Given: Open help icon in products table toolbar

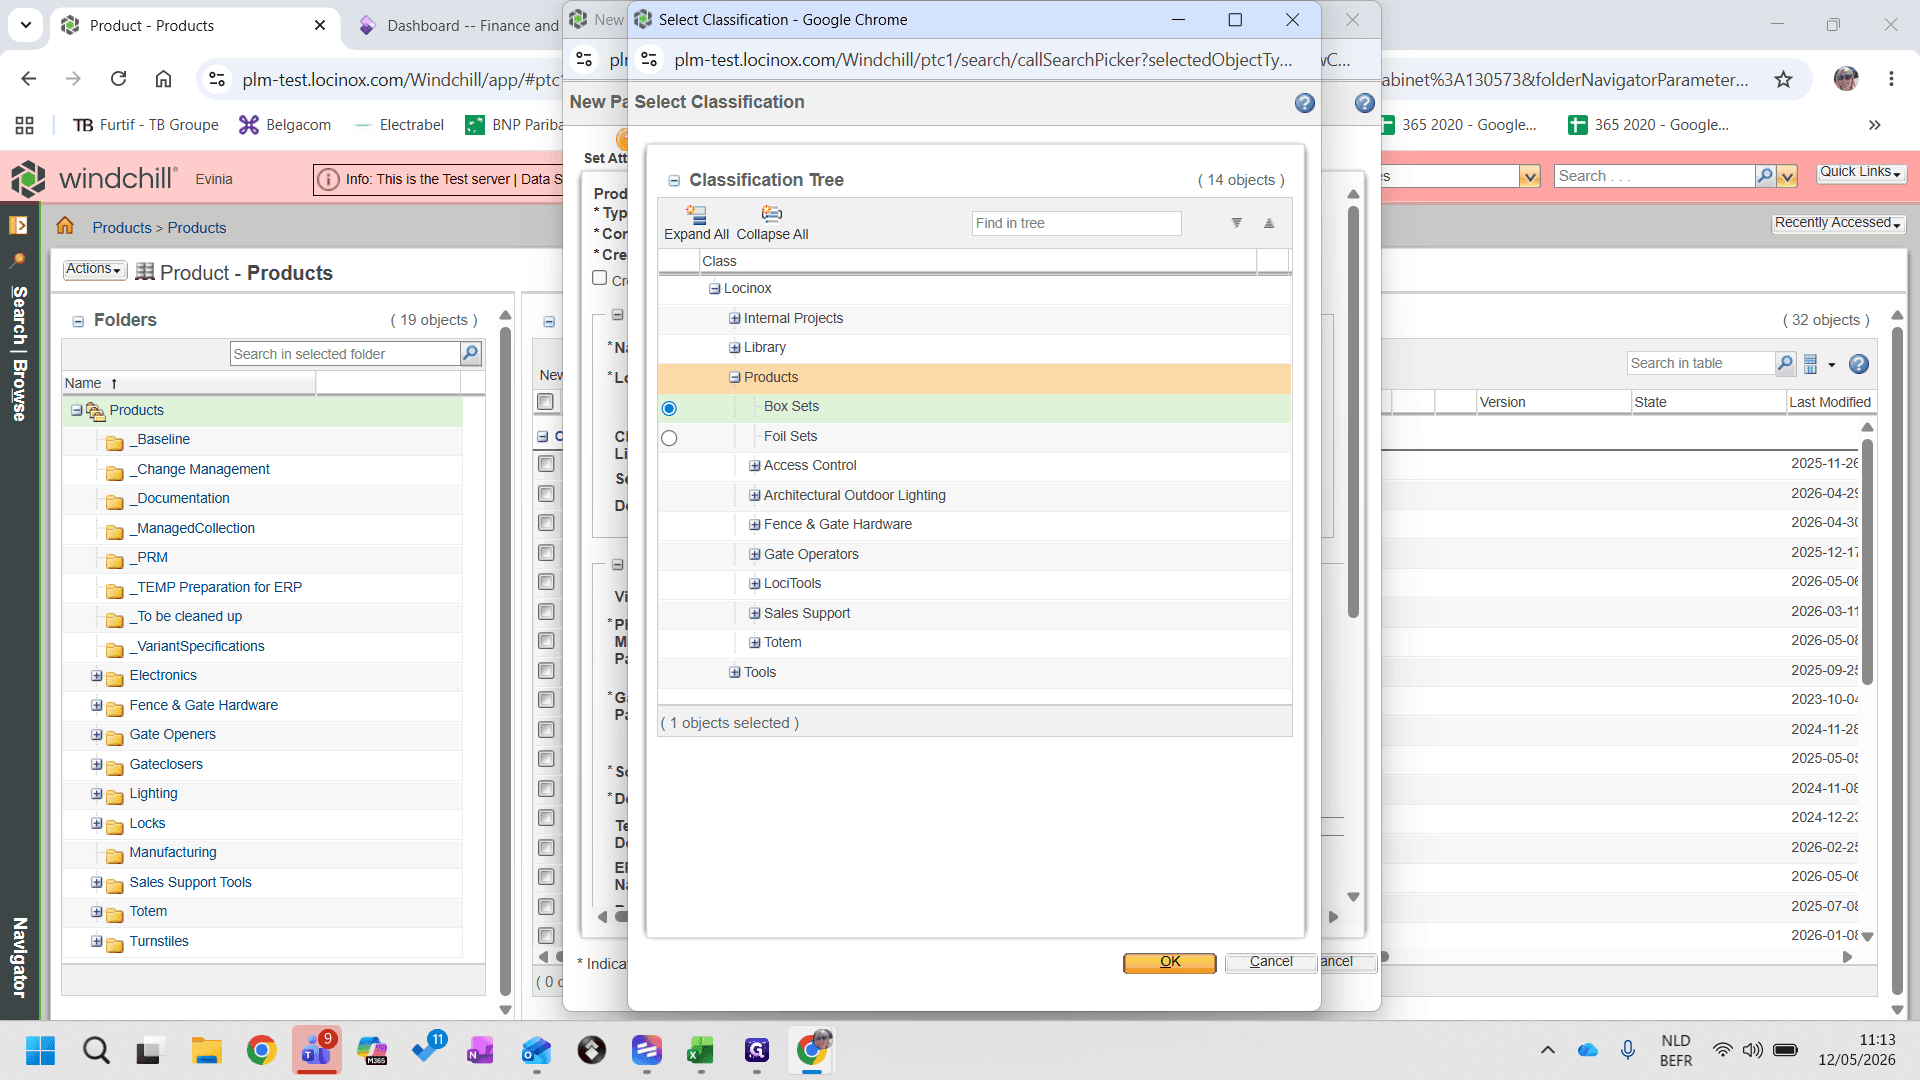Looking at the screenshot, I should click(x=1858, y=364).
